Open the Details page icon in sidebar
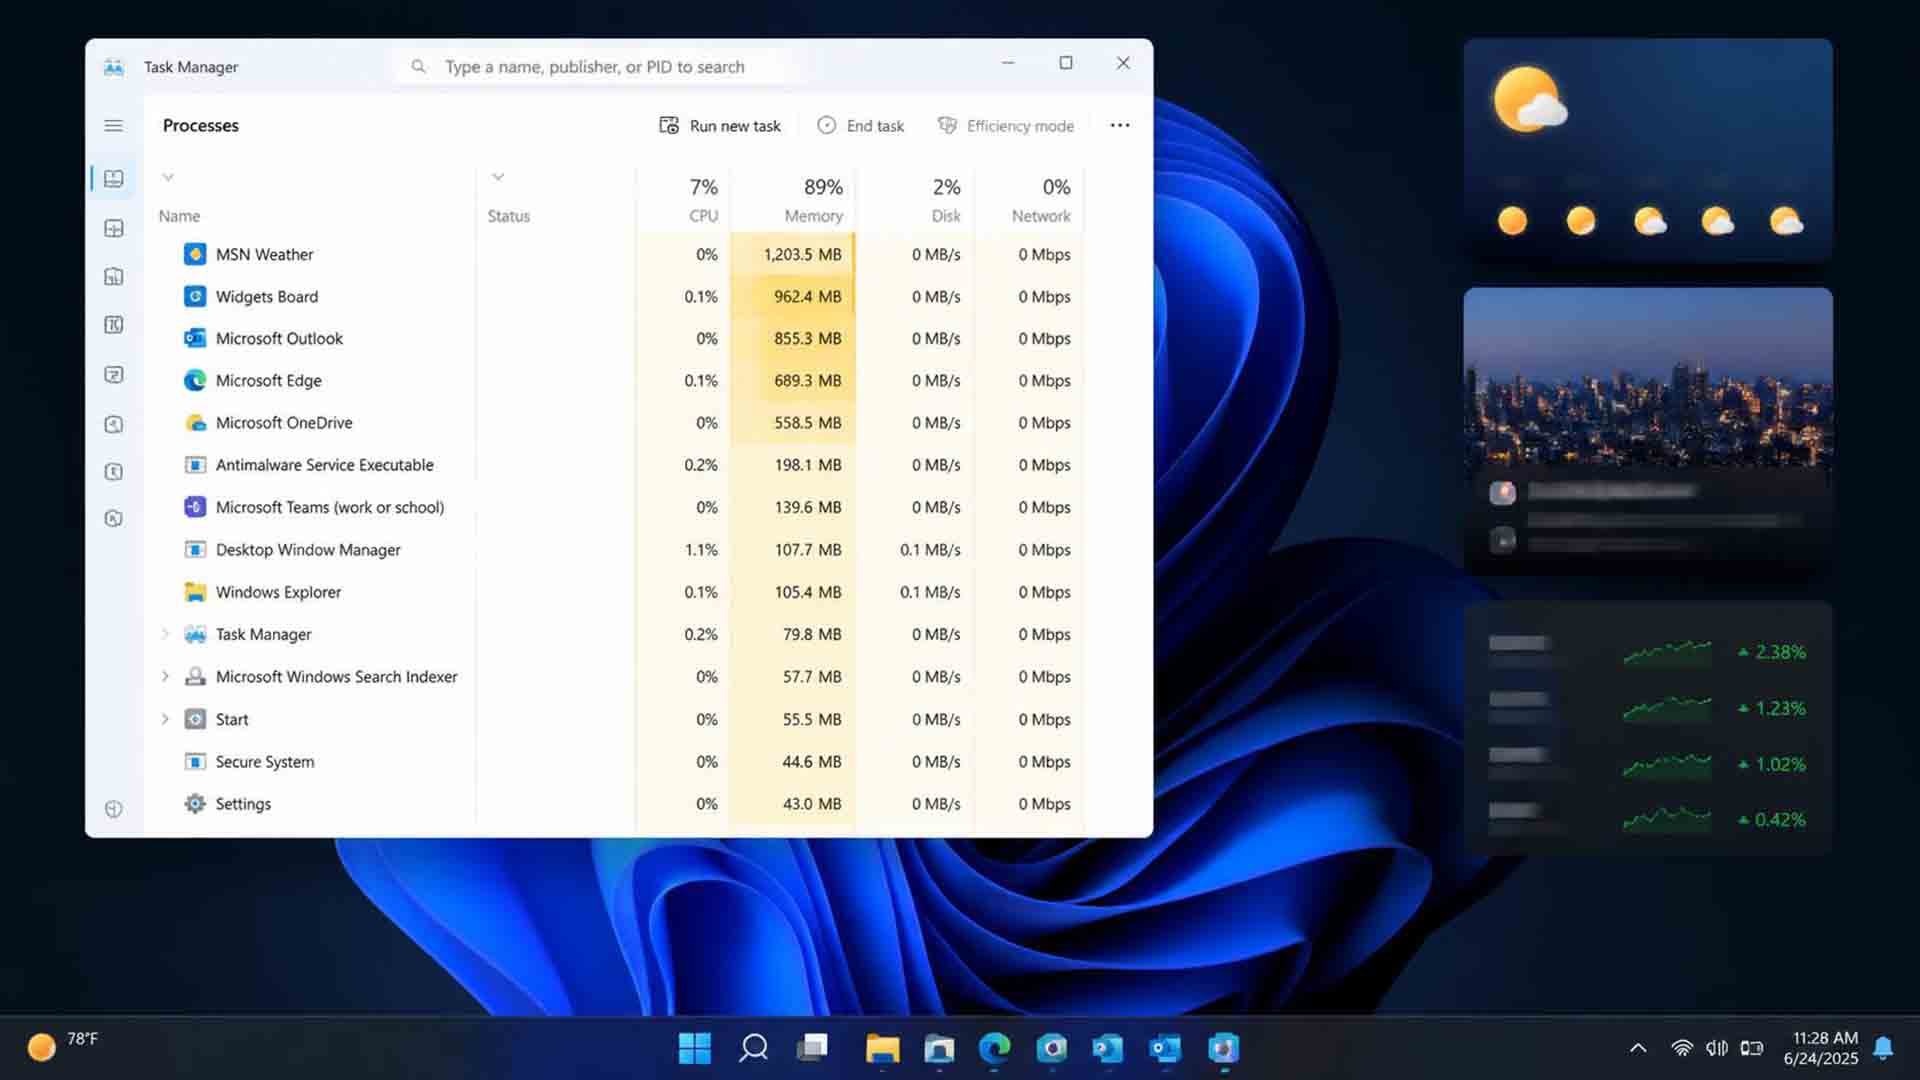This screenshot has height=1080, width=1920. point(113,423)
